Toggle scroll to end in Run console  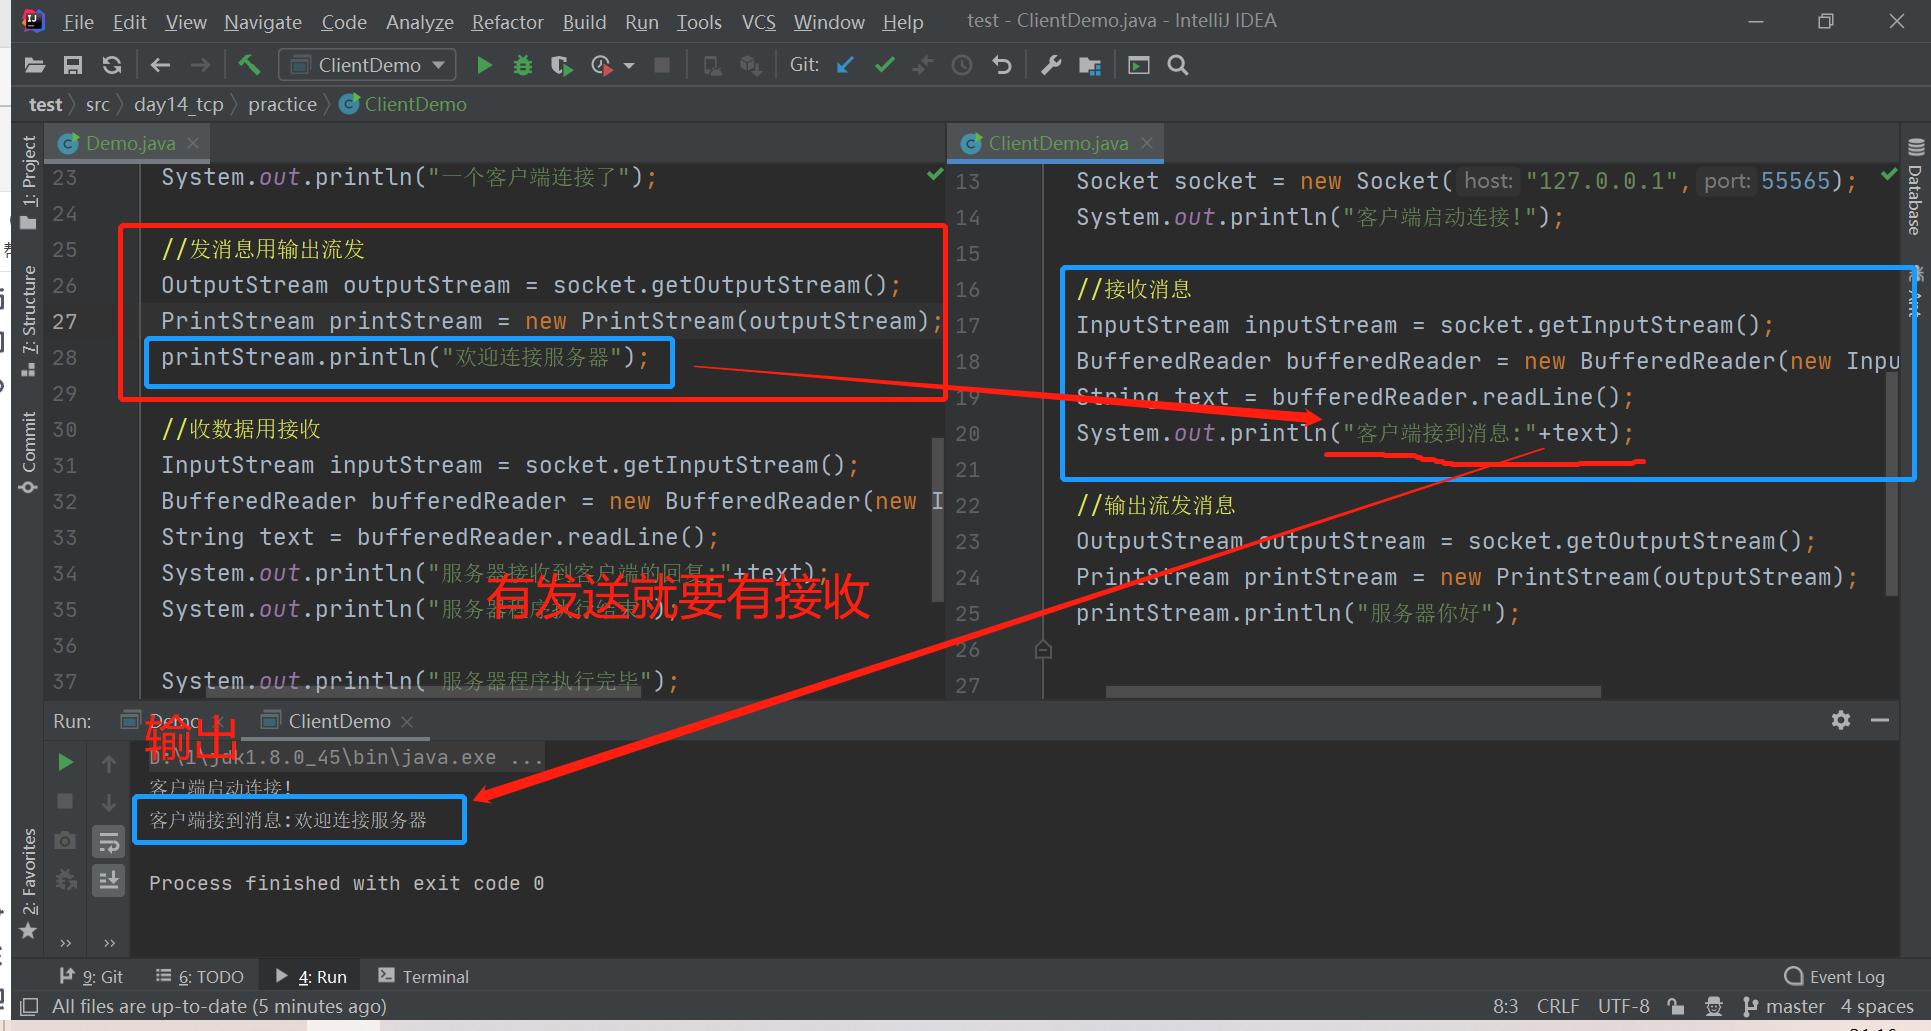pyautogui.click(x=108, y=880)
